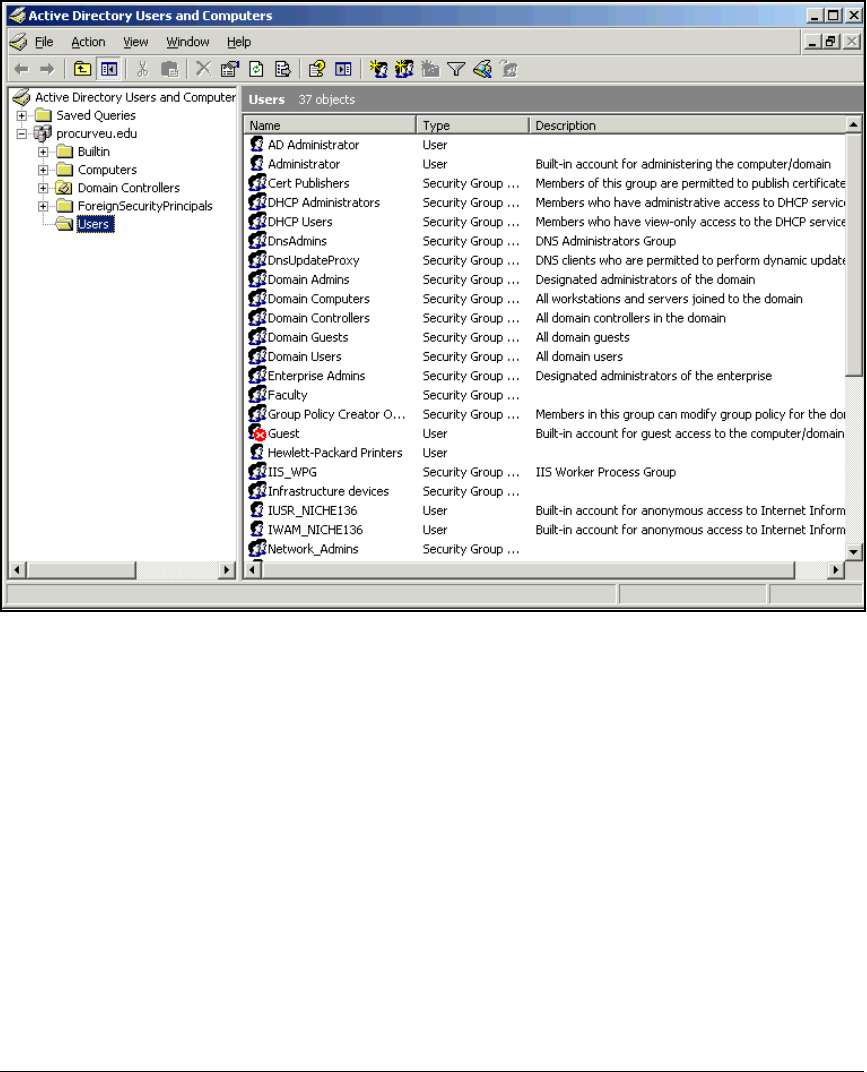The width and height of the screenshot is (867, 1072).
Task: Toggle Show/Hide Console Tree button
Action: tap(109, 69)
